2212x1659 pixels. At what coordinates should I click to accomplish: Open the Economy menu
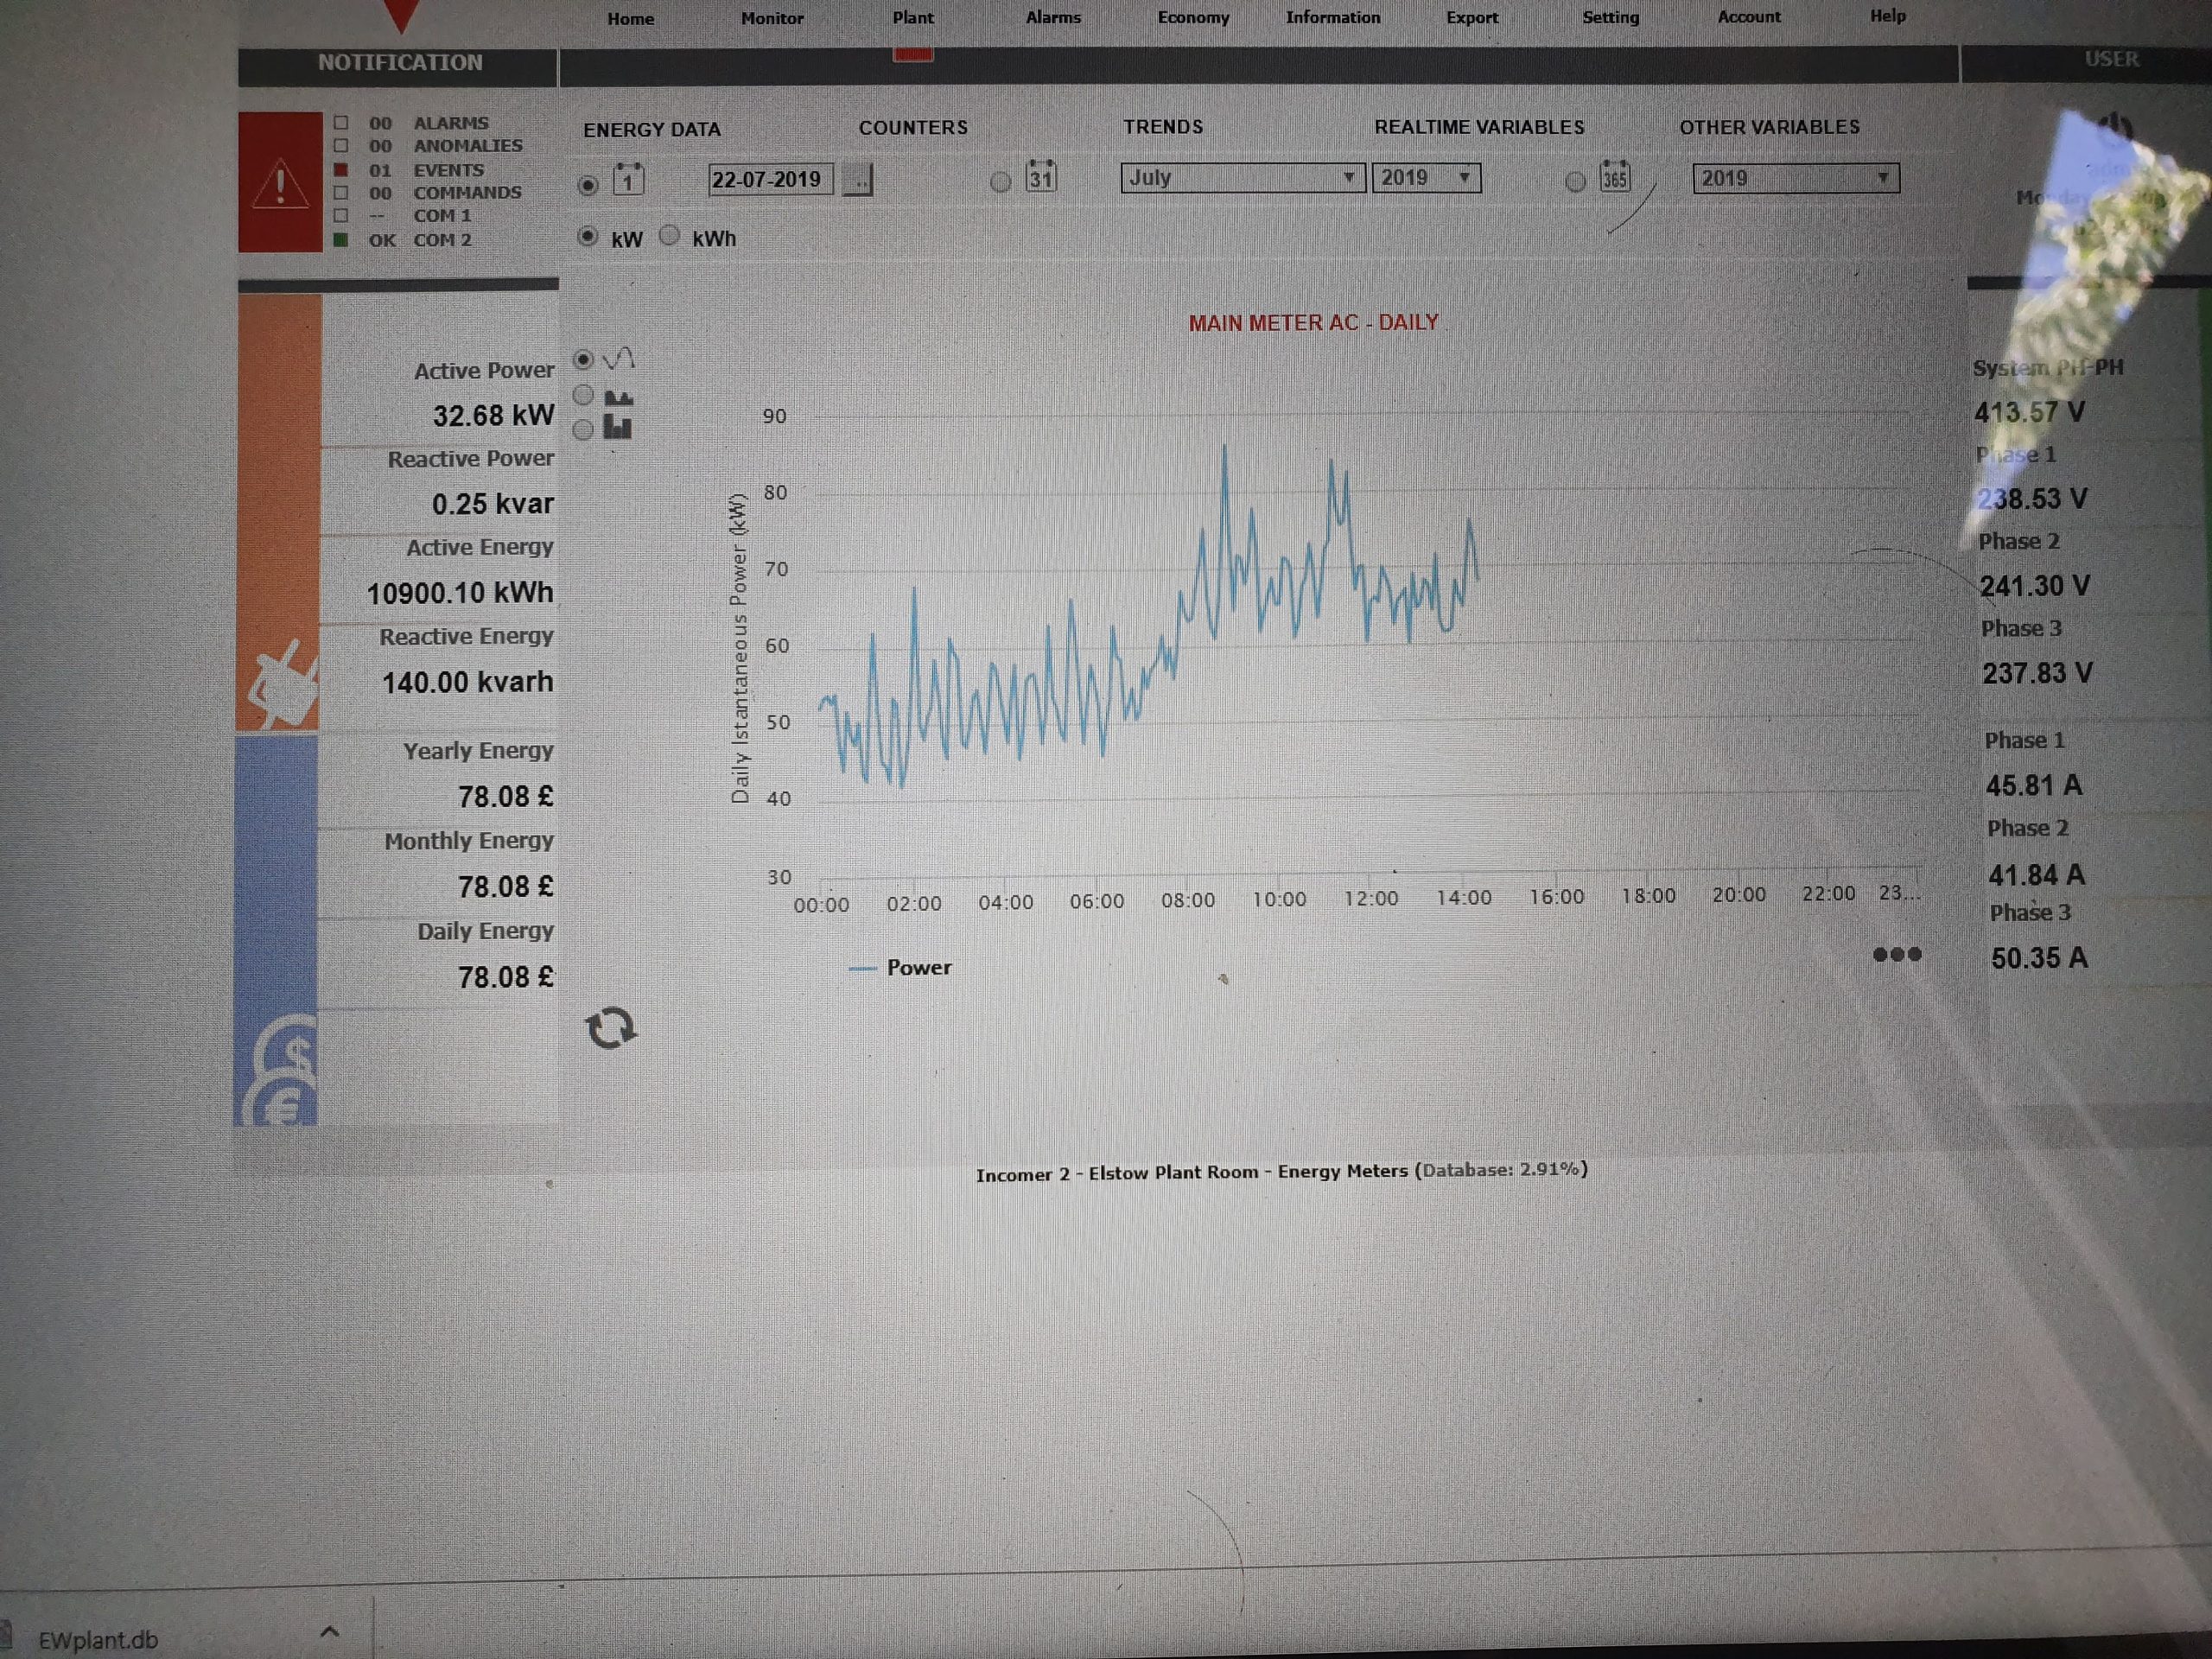(x=1193, y=17)
